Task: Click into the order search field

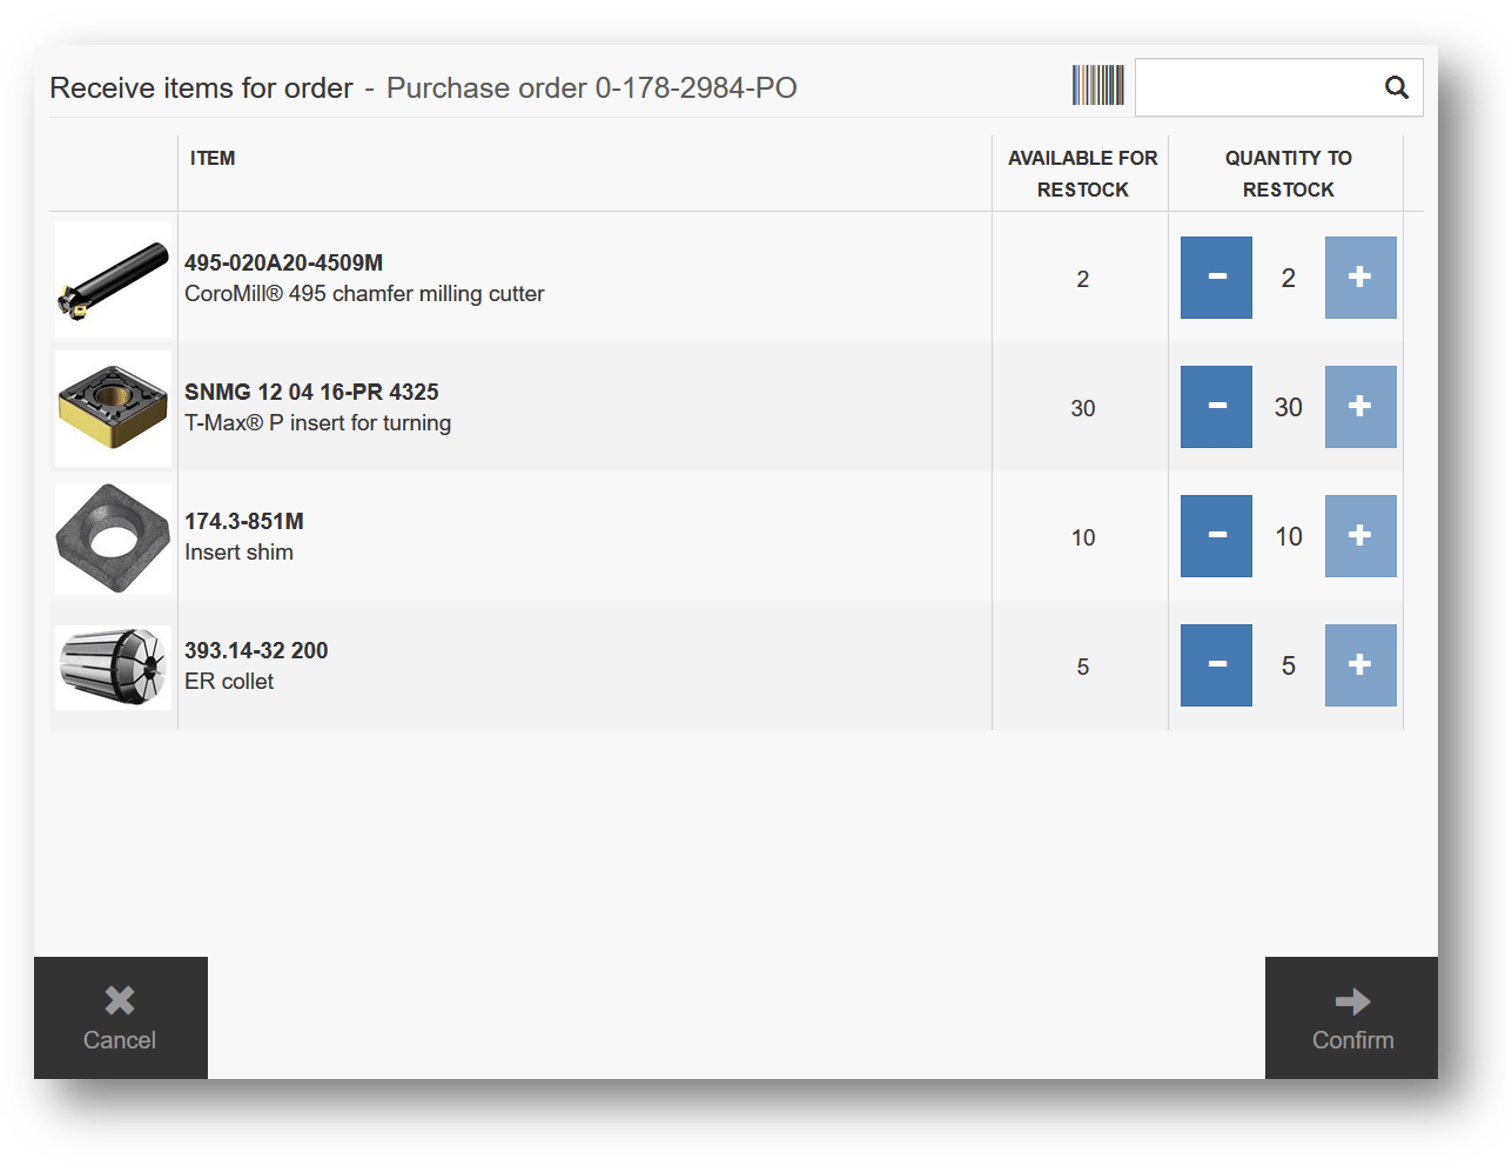Action: pyautogui.click(x=1257, y=88)
